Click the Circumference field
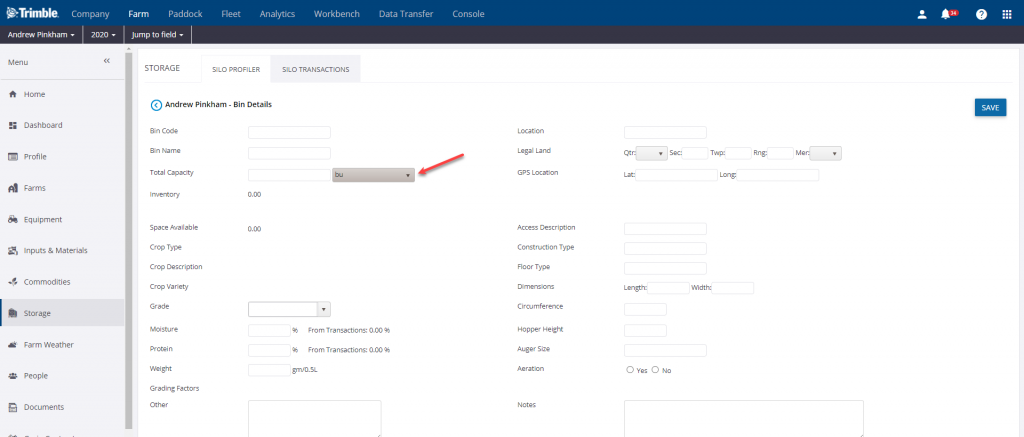The image size is (1024, 437). click(x=645, y=309)
